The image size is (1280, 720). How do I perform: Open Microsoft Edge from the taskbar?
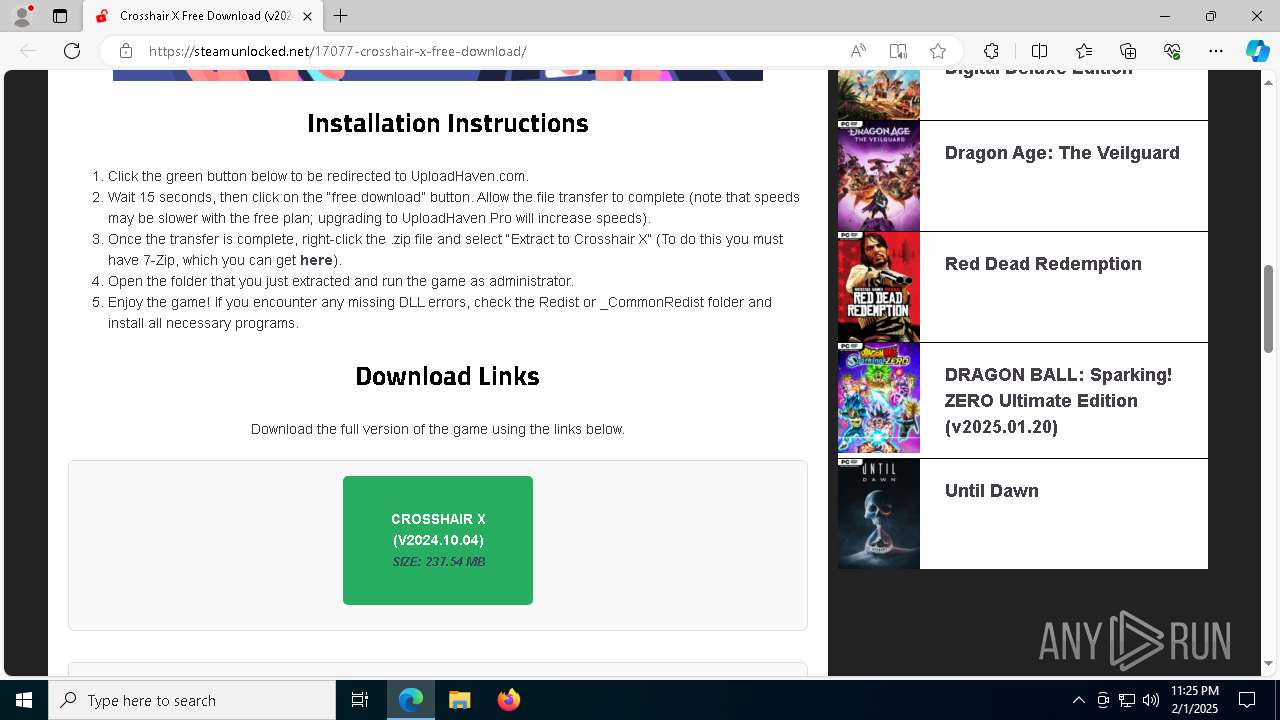pyautogui.click(x=411, y=700)
